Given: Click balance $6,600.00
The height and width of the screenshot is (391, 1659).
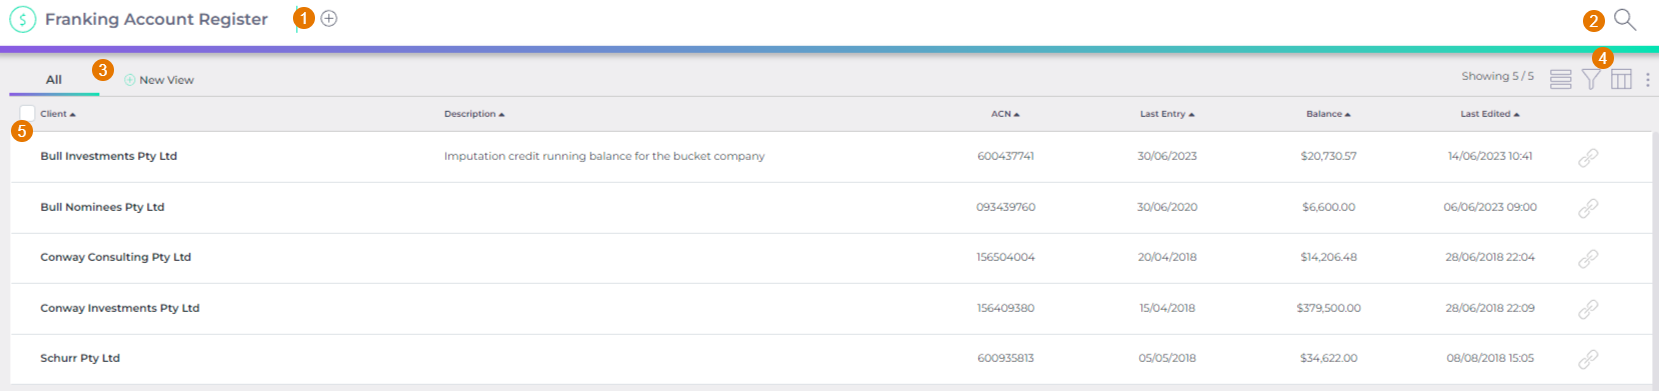Looking at the screenshot, I should tap(1328, 207).
